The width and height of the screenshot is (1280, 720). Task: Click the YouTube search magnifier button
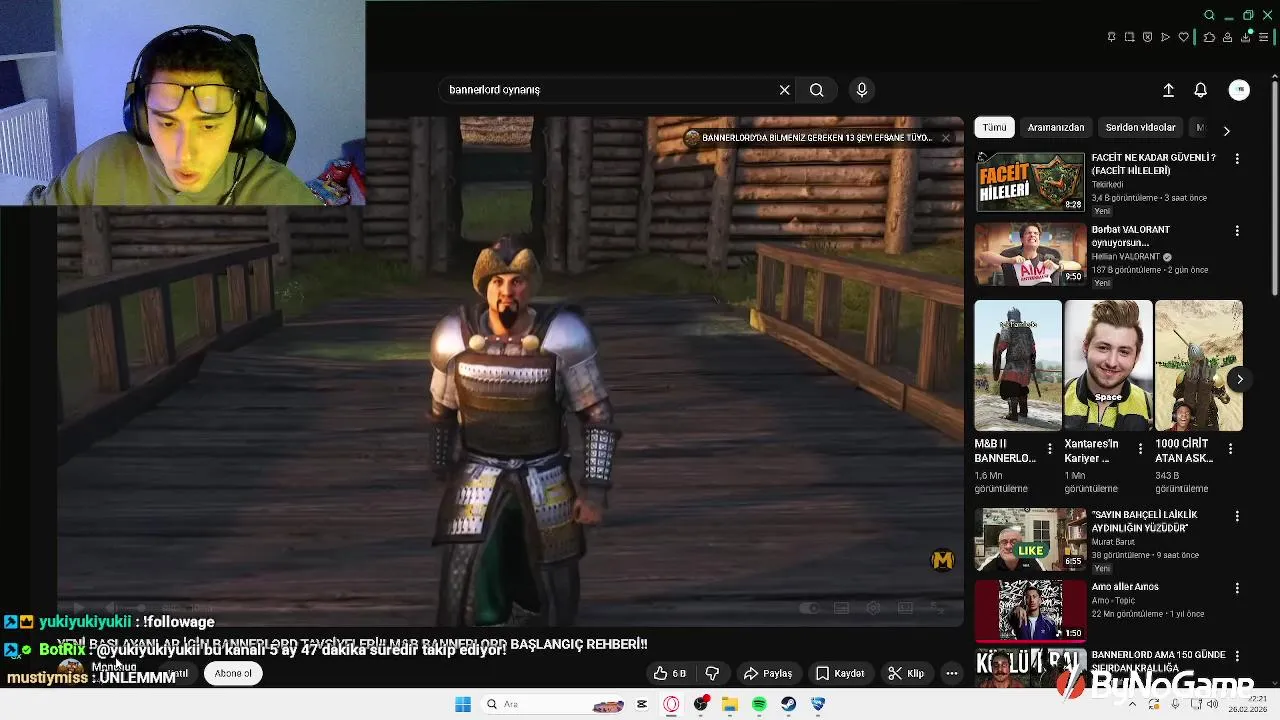[817, 90]
